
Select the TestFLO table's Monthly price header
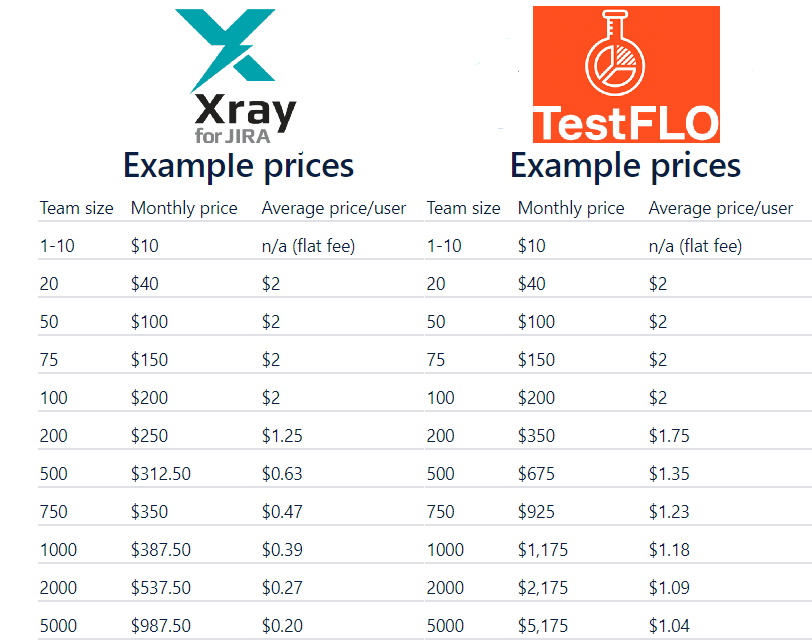(x=570, y=208)
